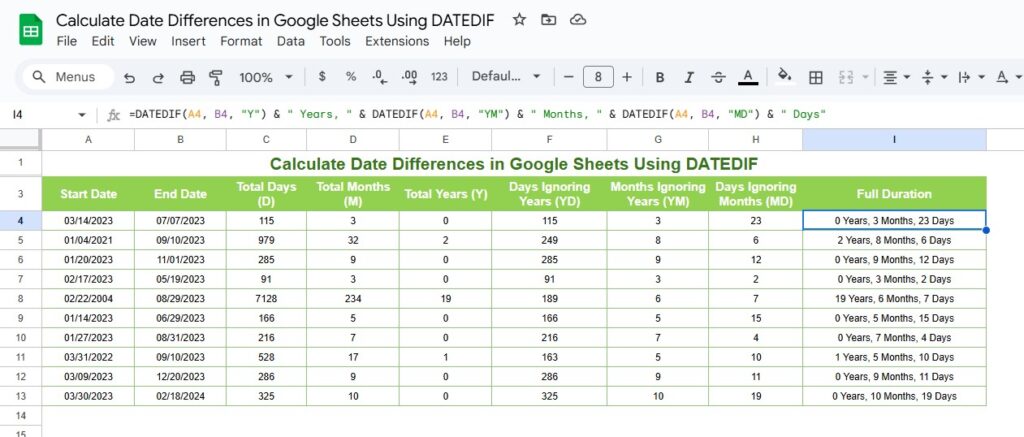Select cell showing 234 months
The height and width of the screenshot is (437, 1024).
(353, 299)
